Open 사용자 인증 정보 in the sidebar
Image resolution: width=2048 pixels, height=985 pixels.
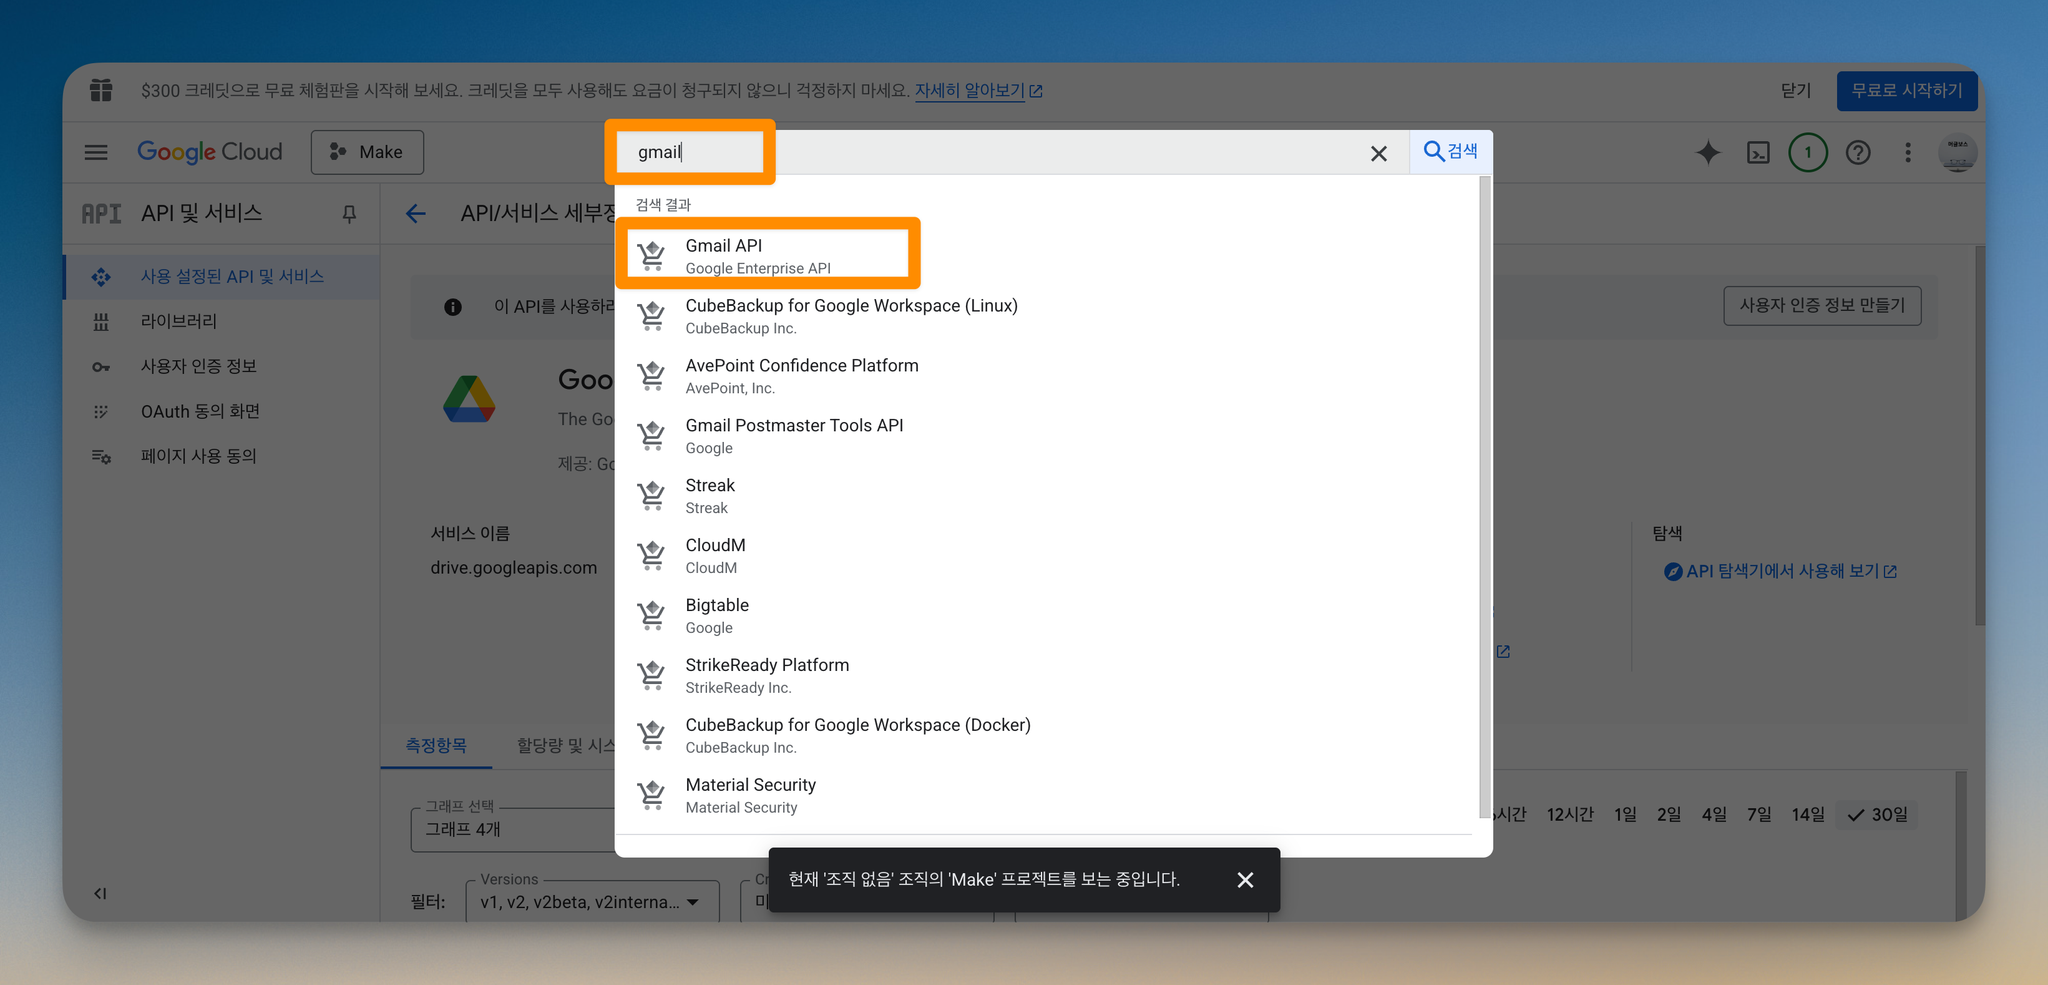pyautogui.click(x=221, y=366)
